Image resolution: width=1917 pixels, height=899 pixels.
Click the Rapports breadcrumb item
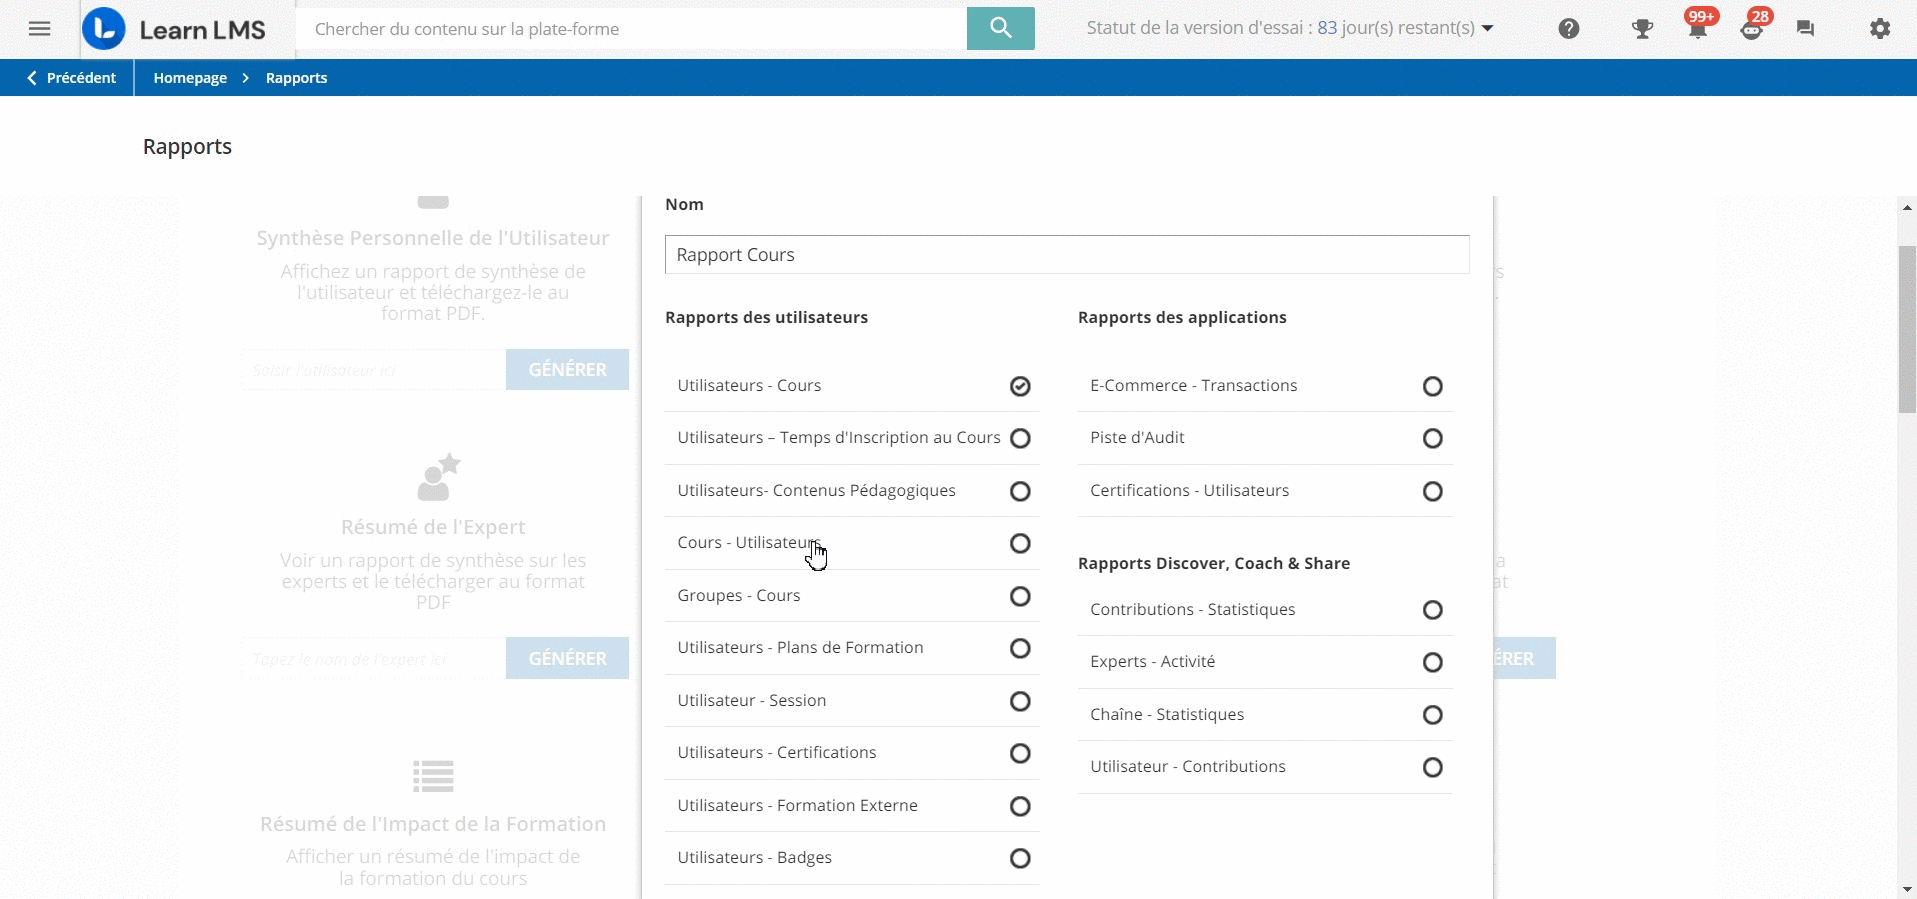click(x=296, y=78)
